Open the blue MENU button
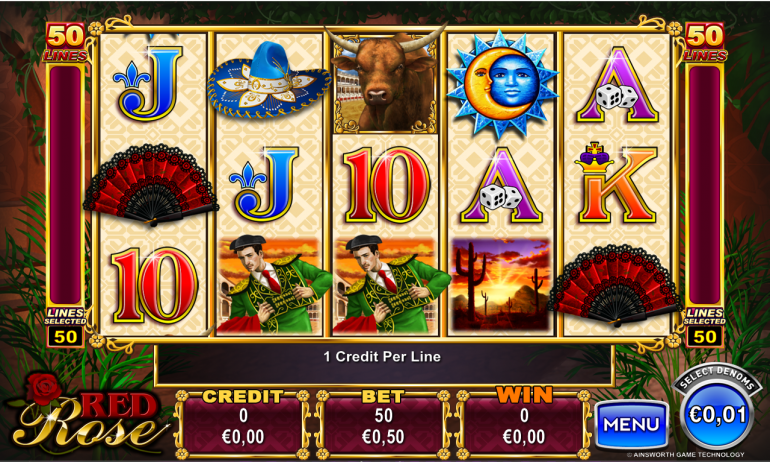The width and height of the screenshot is (770, 462). tap(632, 425)
